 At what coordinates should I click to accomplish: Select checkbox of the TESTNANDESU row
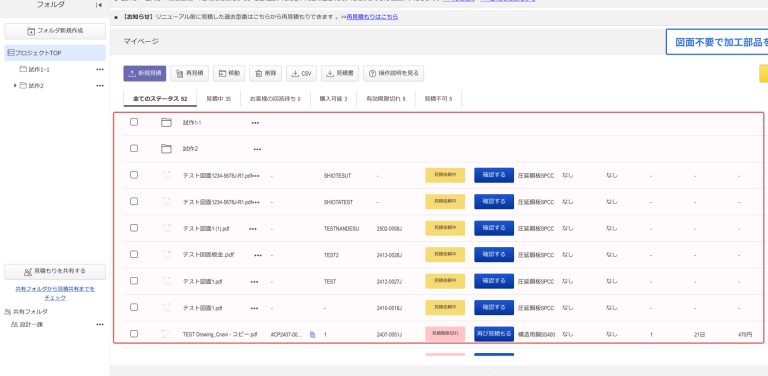coord(134,228)
